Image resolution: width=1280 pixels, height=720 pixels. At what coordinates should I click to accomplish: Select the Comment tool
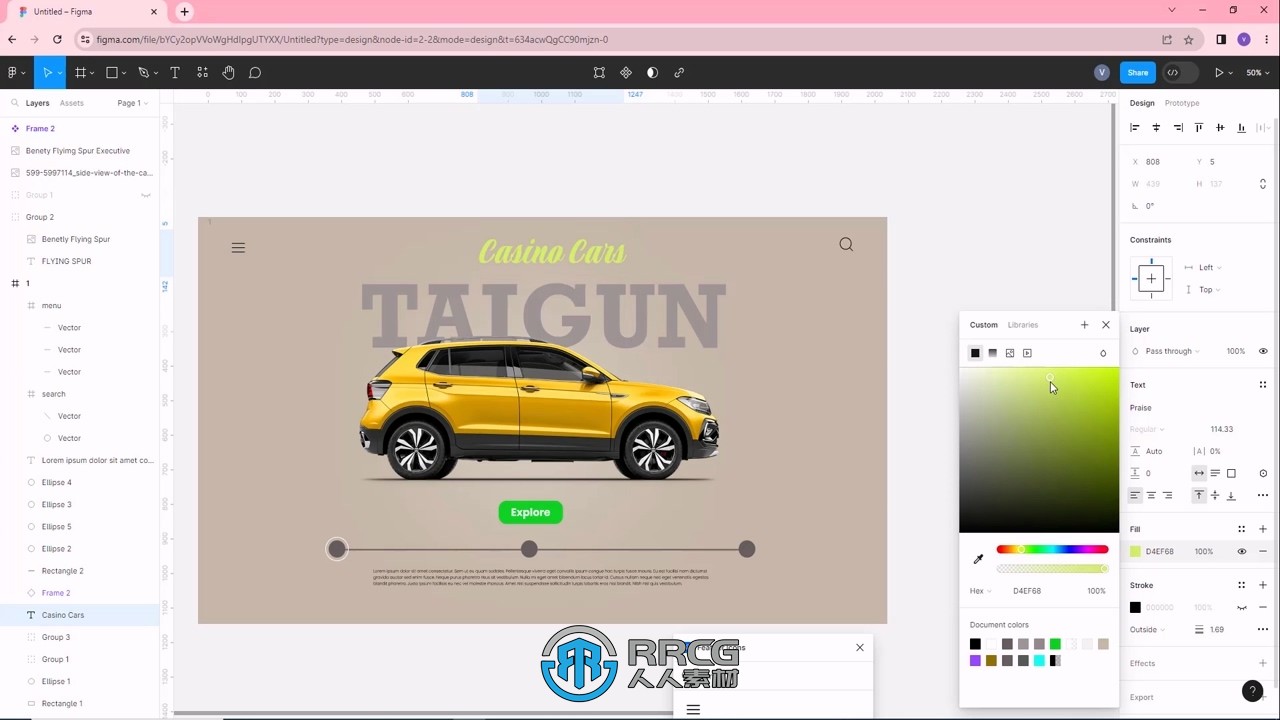tap(255, 73)
